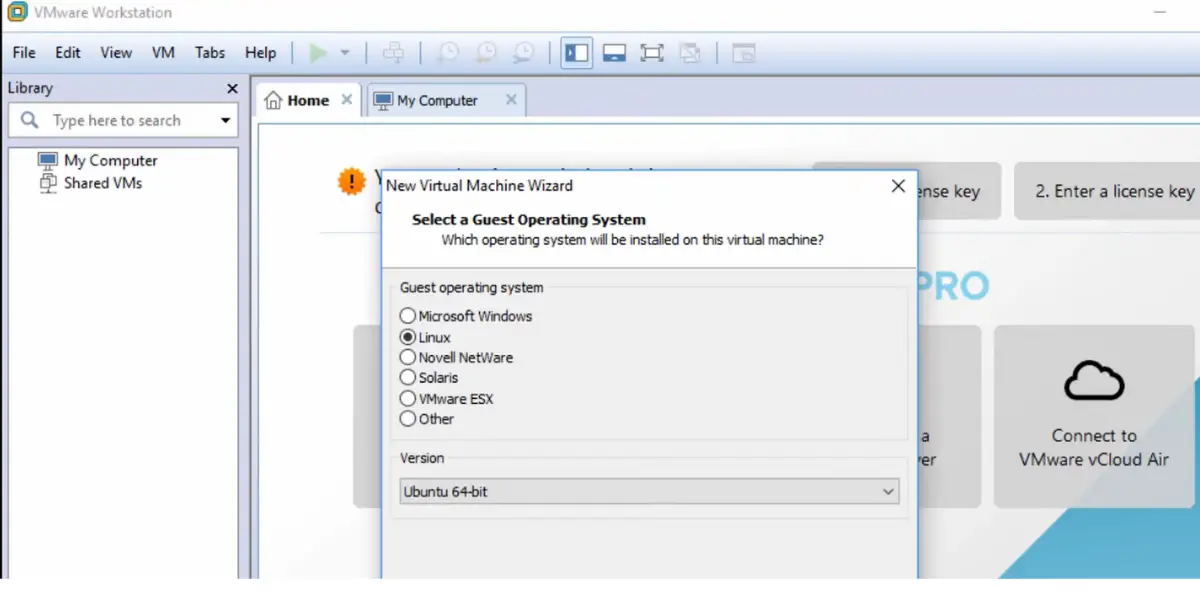Open the Tabs menu

click(x=210, y=53)
